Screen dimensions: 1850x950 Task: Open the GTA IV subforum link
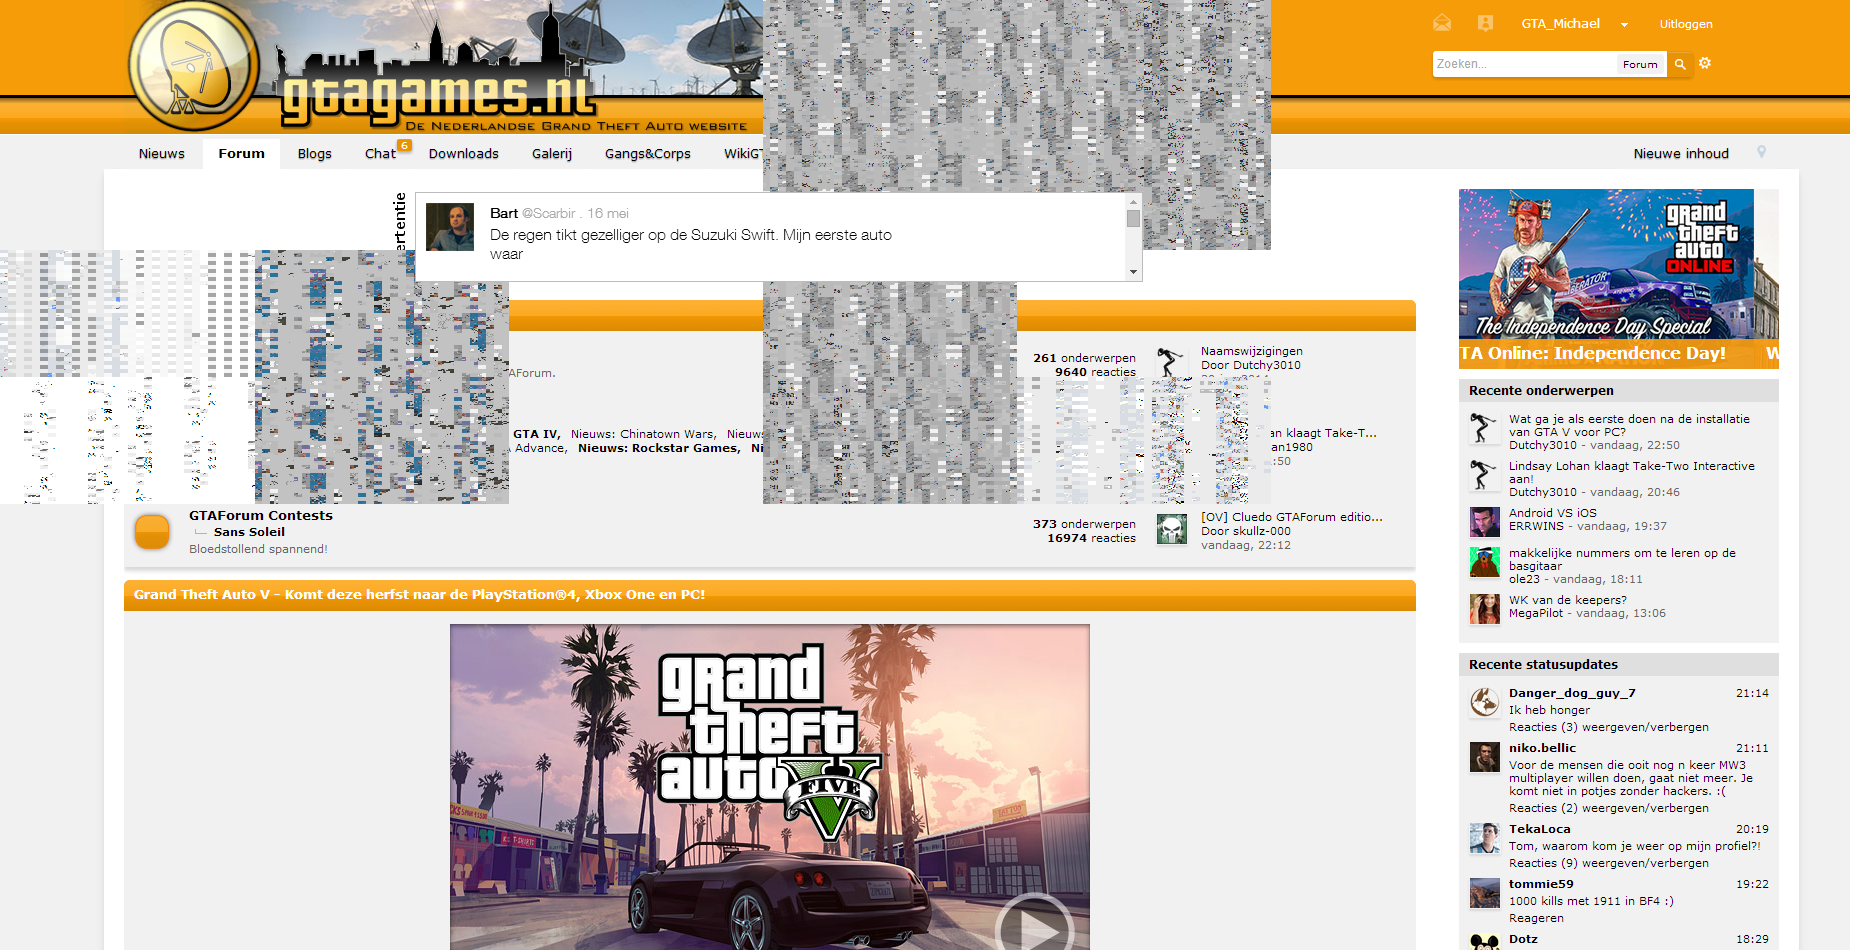535,434
